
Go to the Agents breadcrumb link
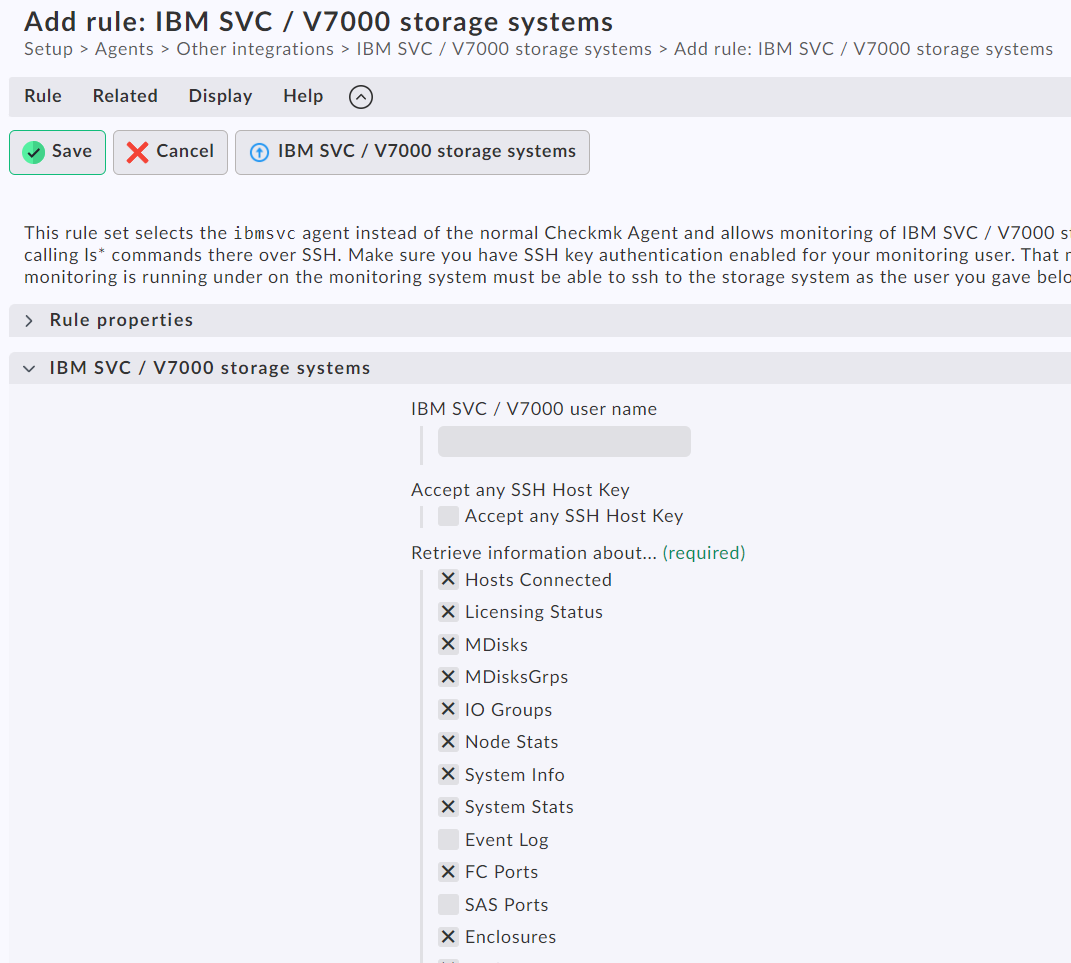124,49
